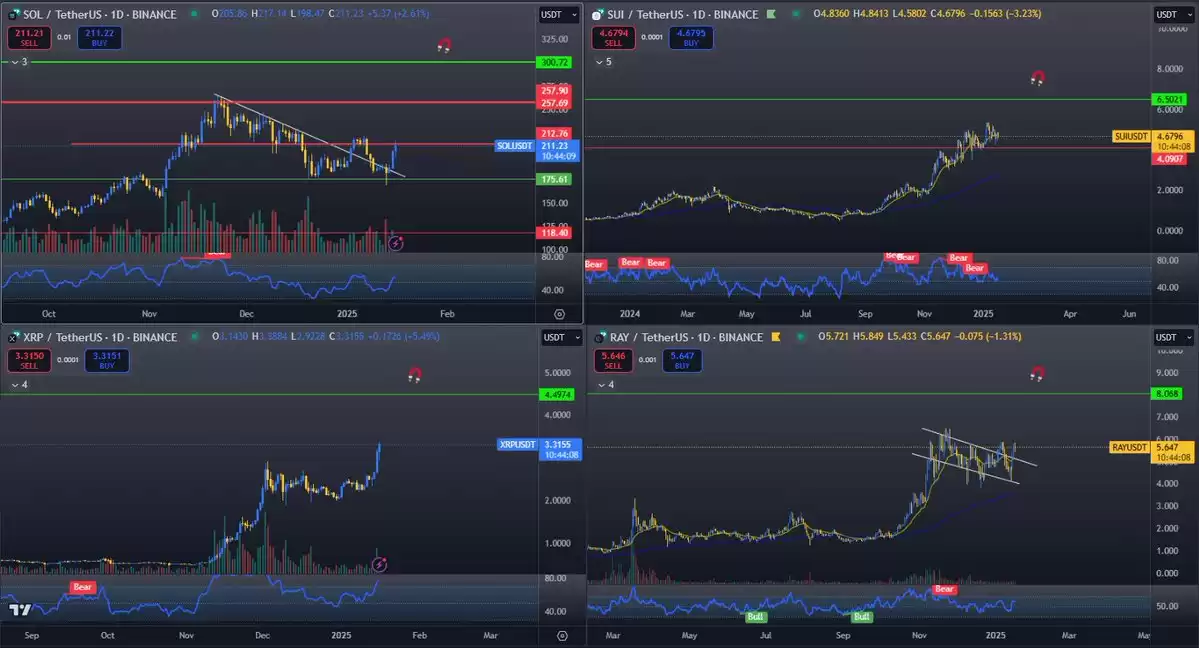
Task: Select the 175.61 green price label on SOL
Action: tap(554, 179)
